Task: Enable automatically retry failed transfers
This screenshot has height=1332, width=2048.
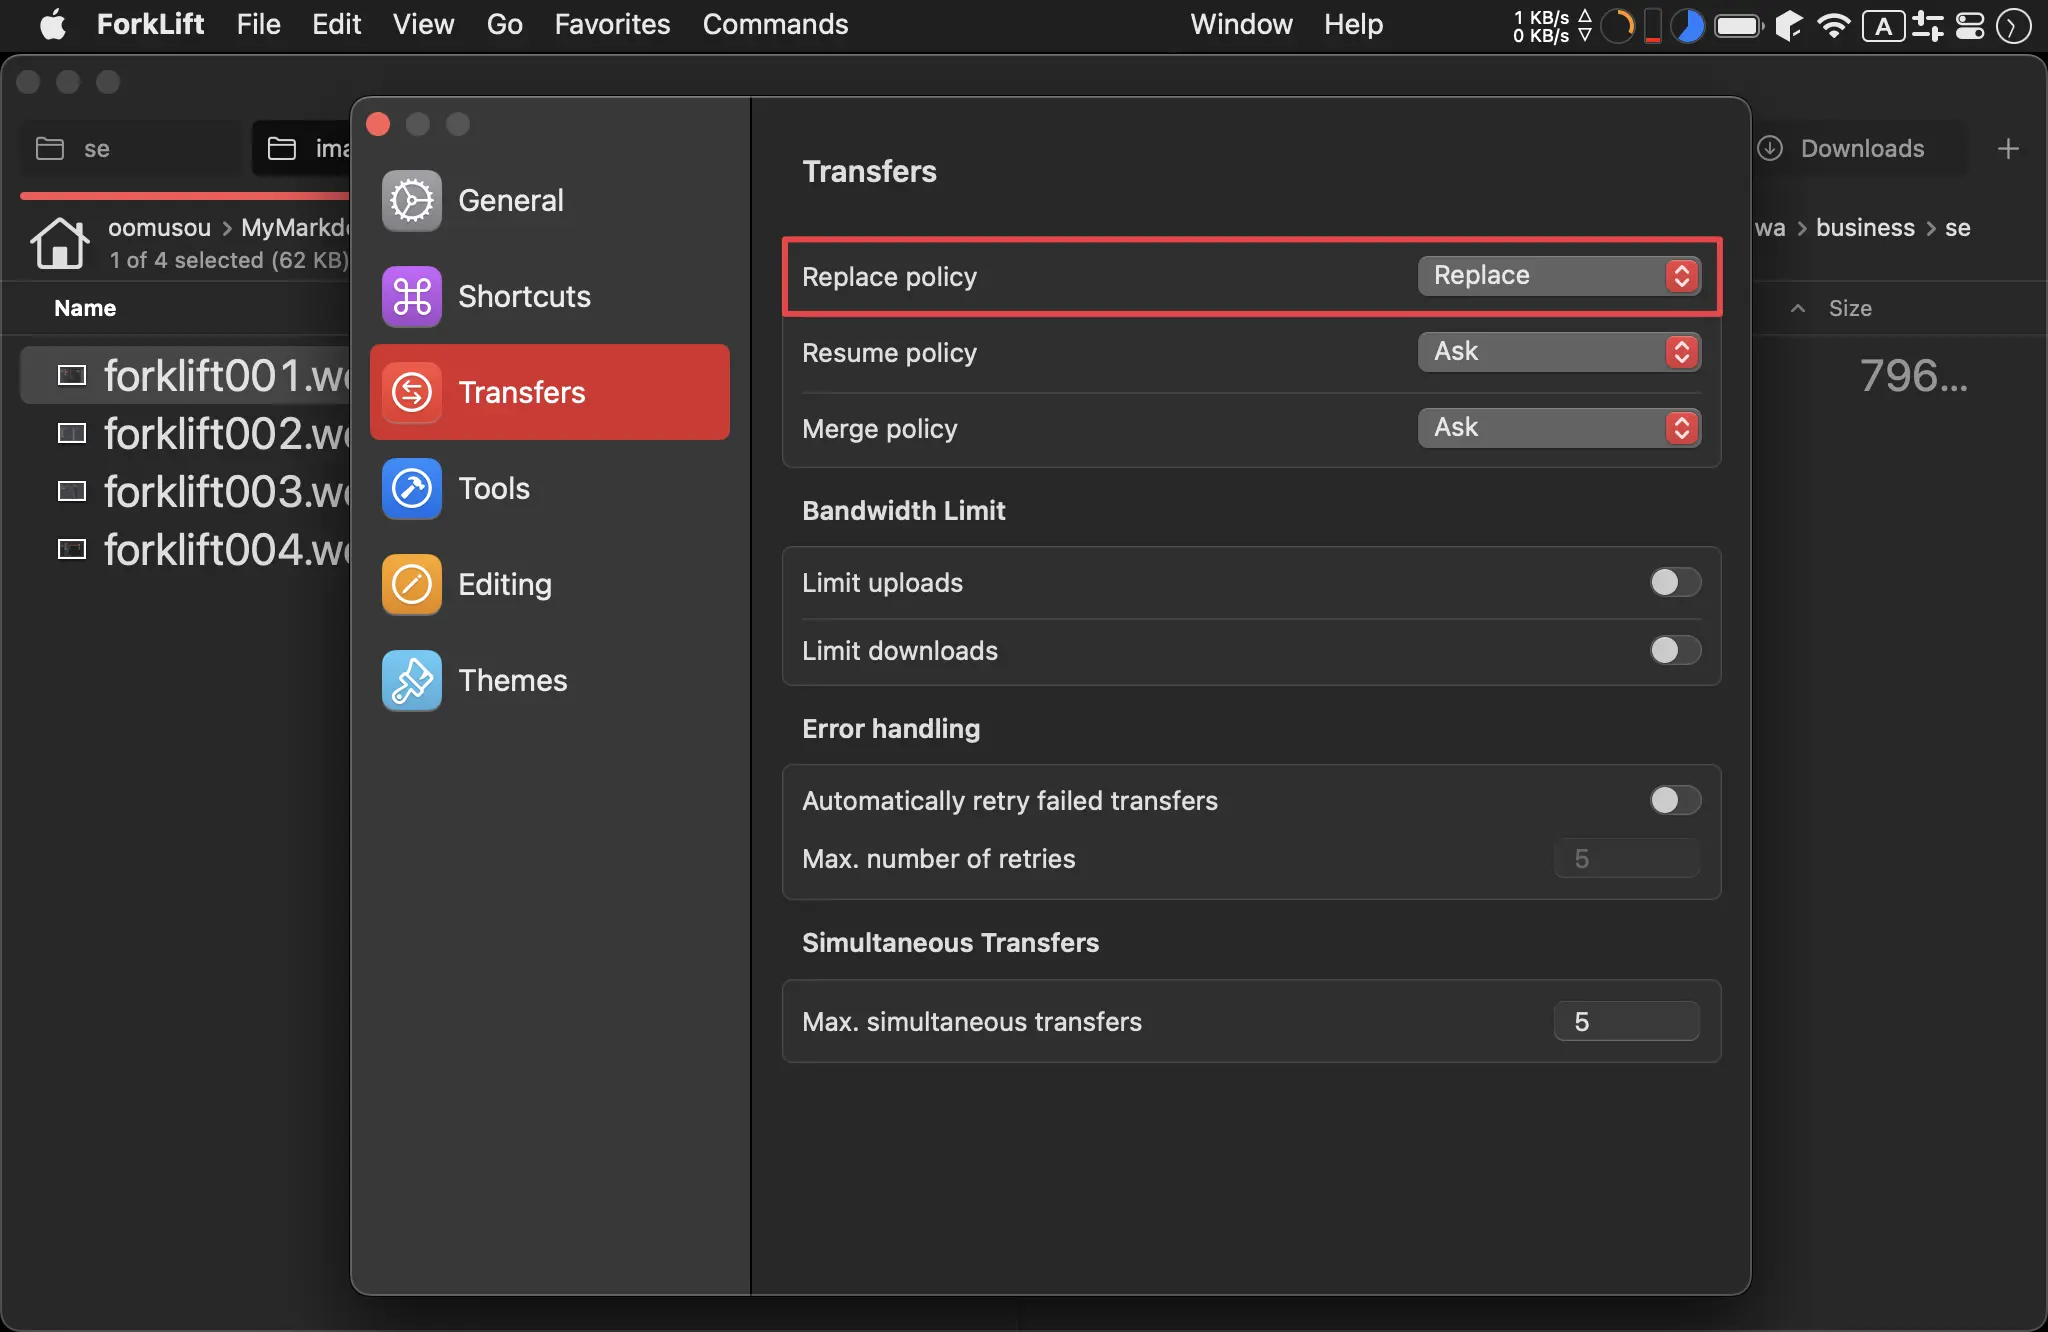Action: [x=1673, y=799]
